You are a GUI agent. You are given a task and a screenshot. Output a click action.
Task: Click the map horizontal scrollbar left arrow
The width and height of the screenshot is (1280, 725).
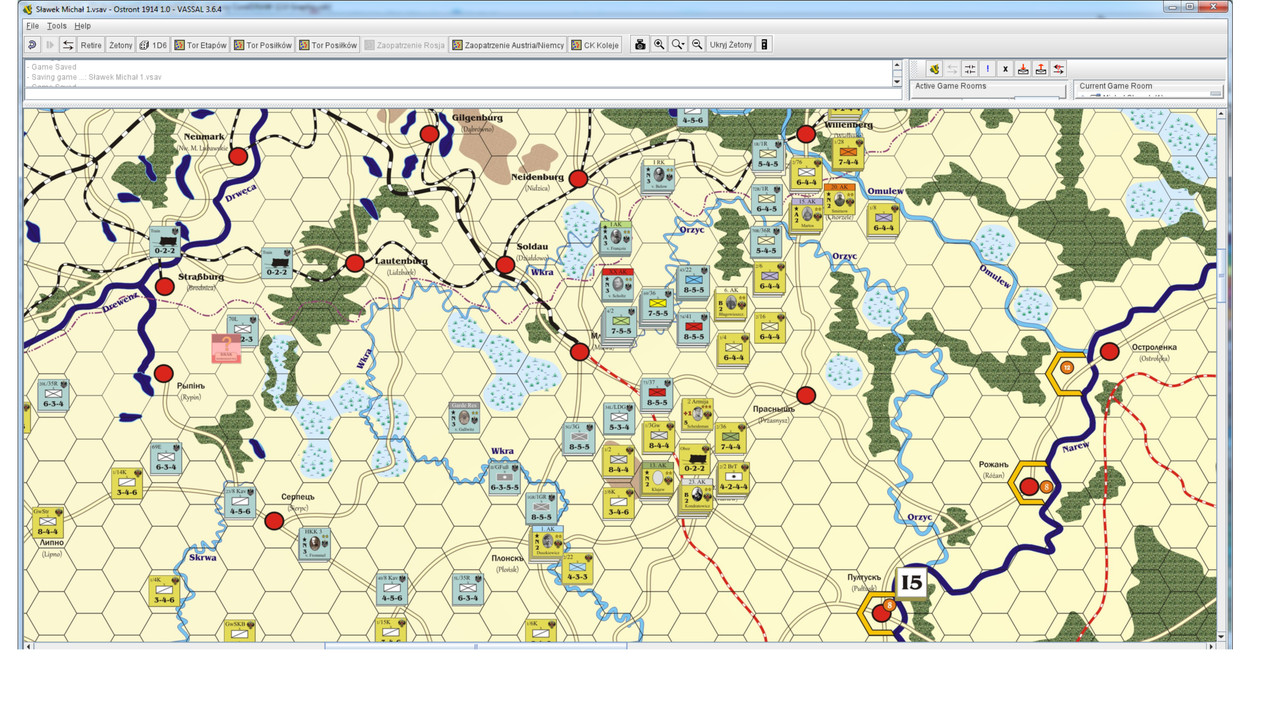click(29, 647)
